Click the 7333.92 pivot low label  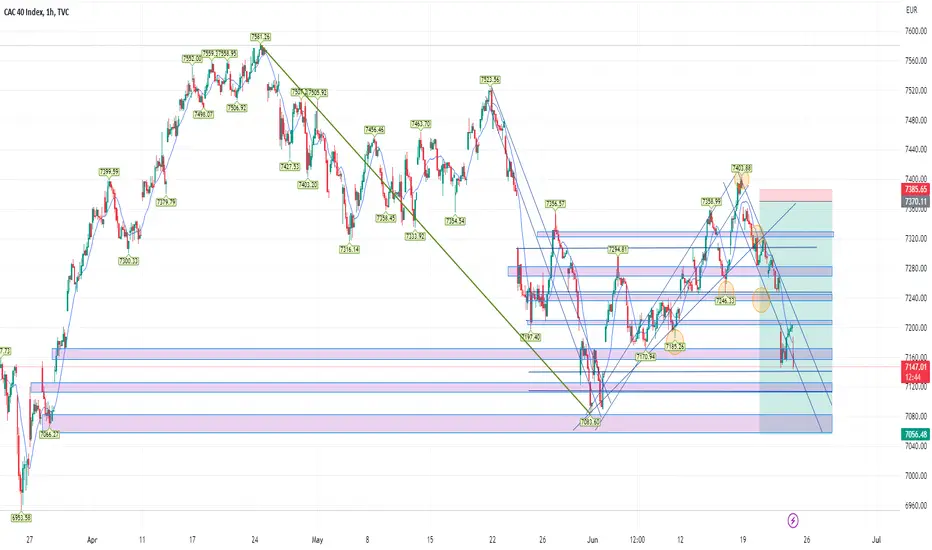click(415, 236)
